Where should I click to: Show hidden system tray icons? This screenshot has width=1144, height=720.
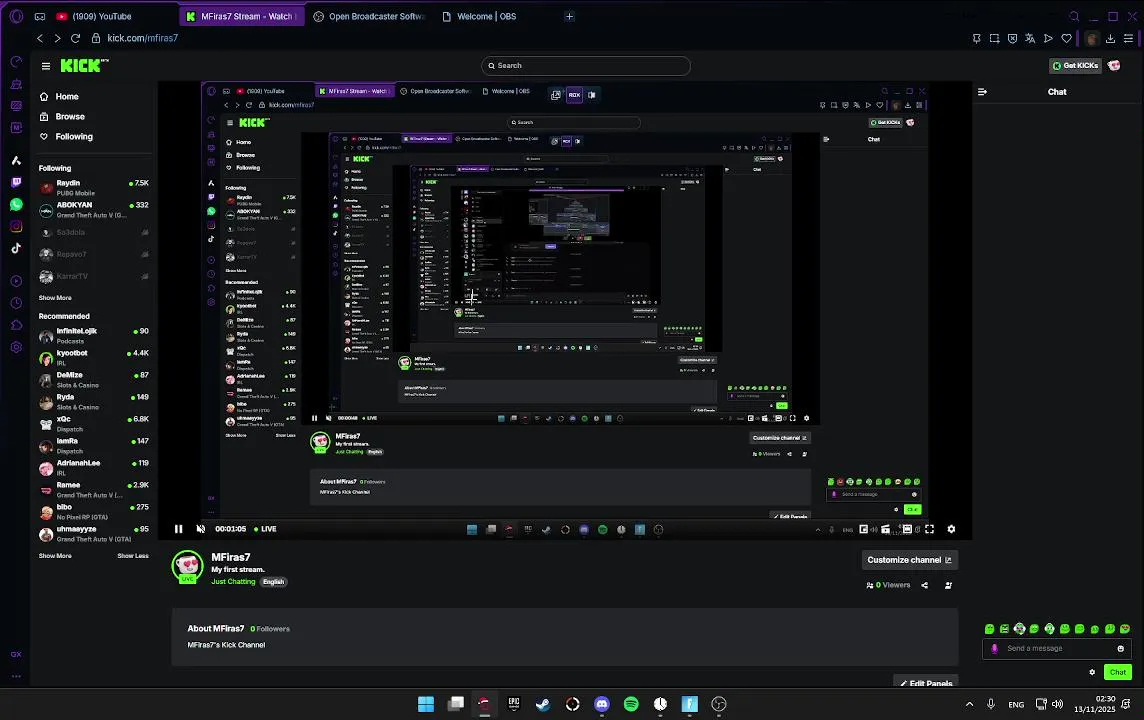[x=969, y=704]
